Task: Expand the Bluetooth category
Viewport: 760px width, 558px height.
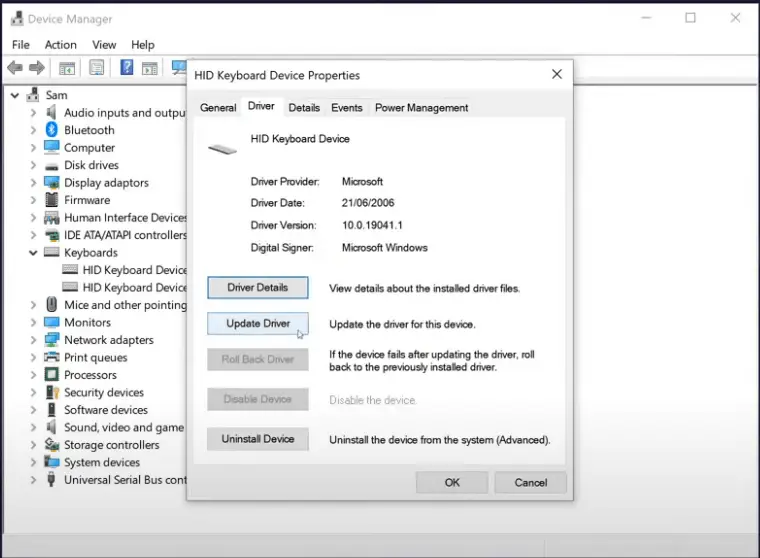Action: (x=33, y=130)
